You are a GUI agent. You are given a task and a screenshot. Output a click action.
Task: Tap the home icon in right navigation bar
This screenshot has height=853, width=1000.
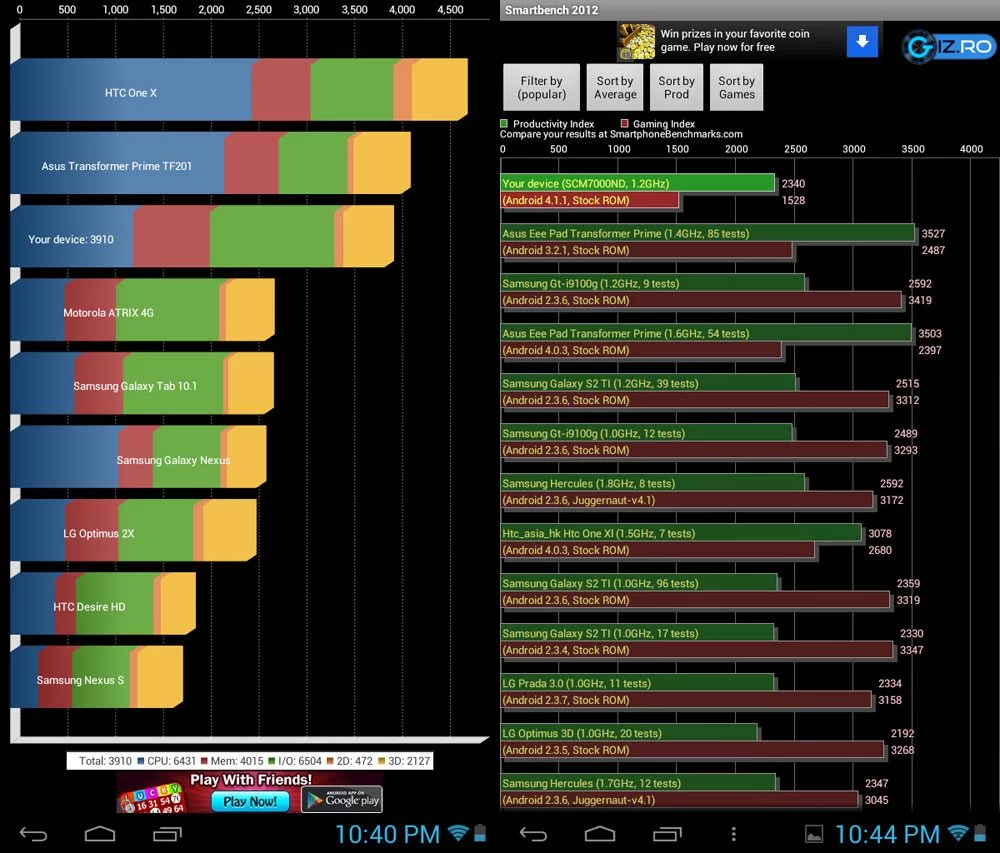pos(600,834)
